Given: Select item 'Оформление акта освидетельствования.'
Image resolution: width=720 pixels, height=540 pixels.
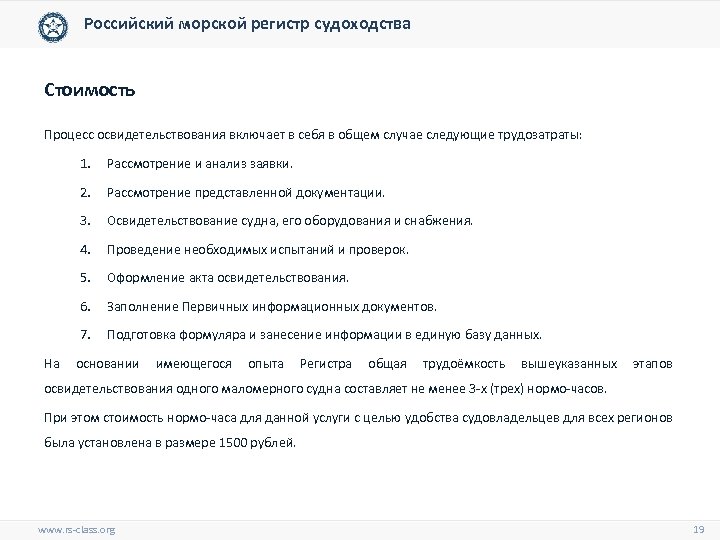Looking at the screenshot, I should click(228, 278).
